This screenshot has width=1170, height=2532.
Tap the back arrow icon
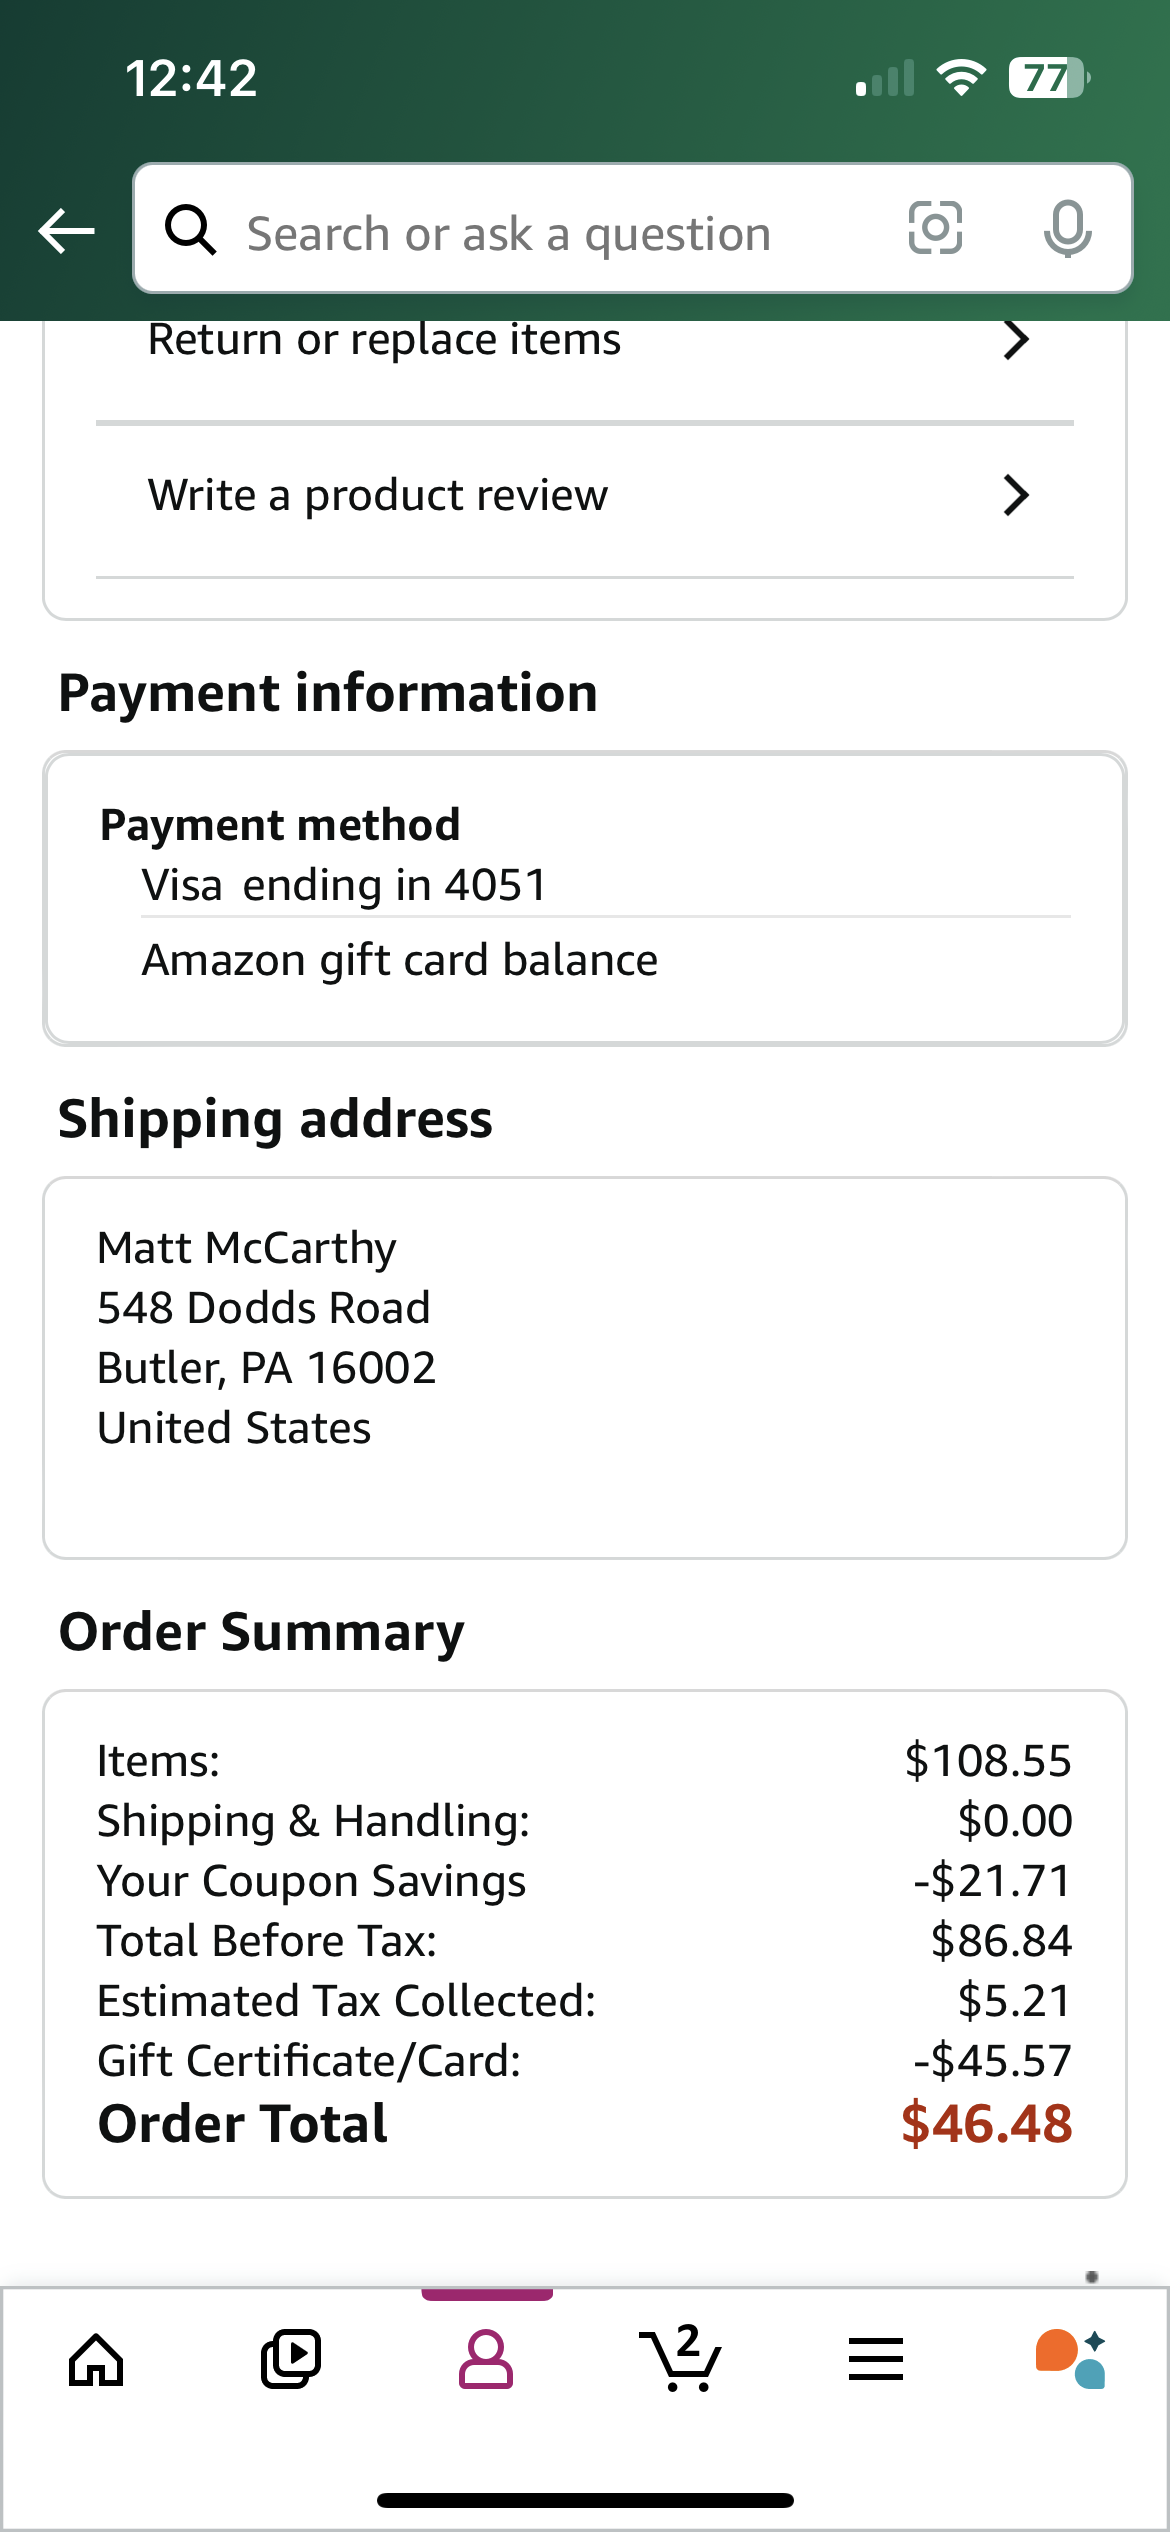click(66, 231)
